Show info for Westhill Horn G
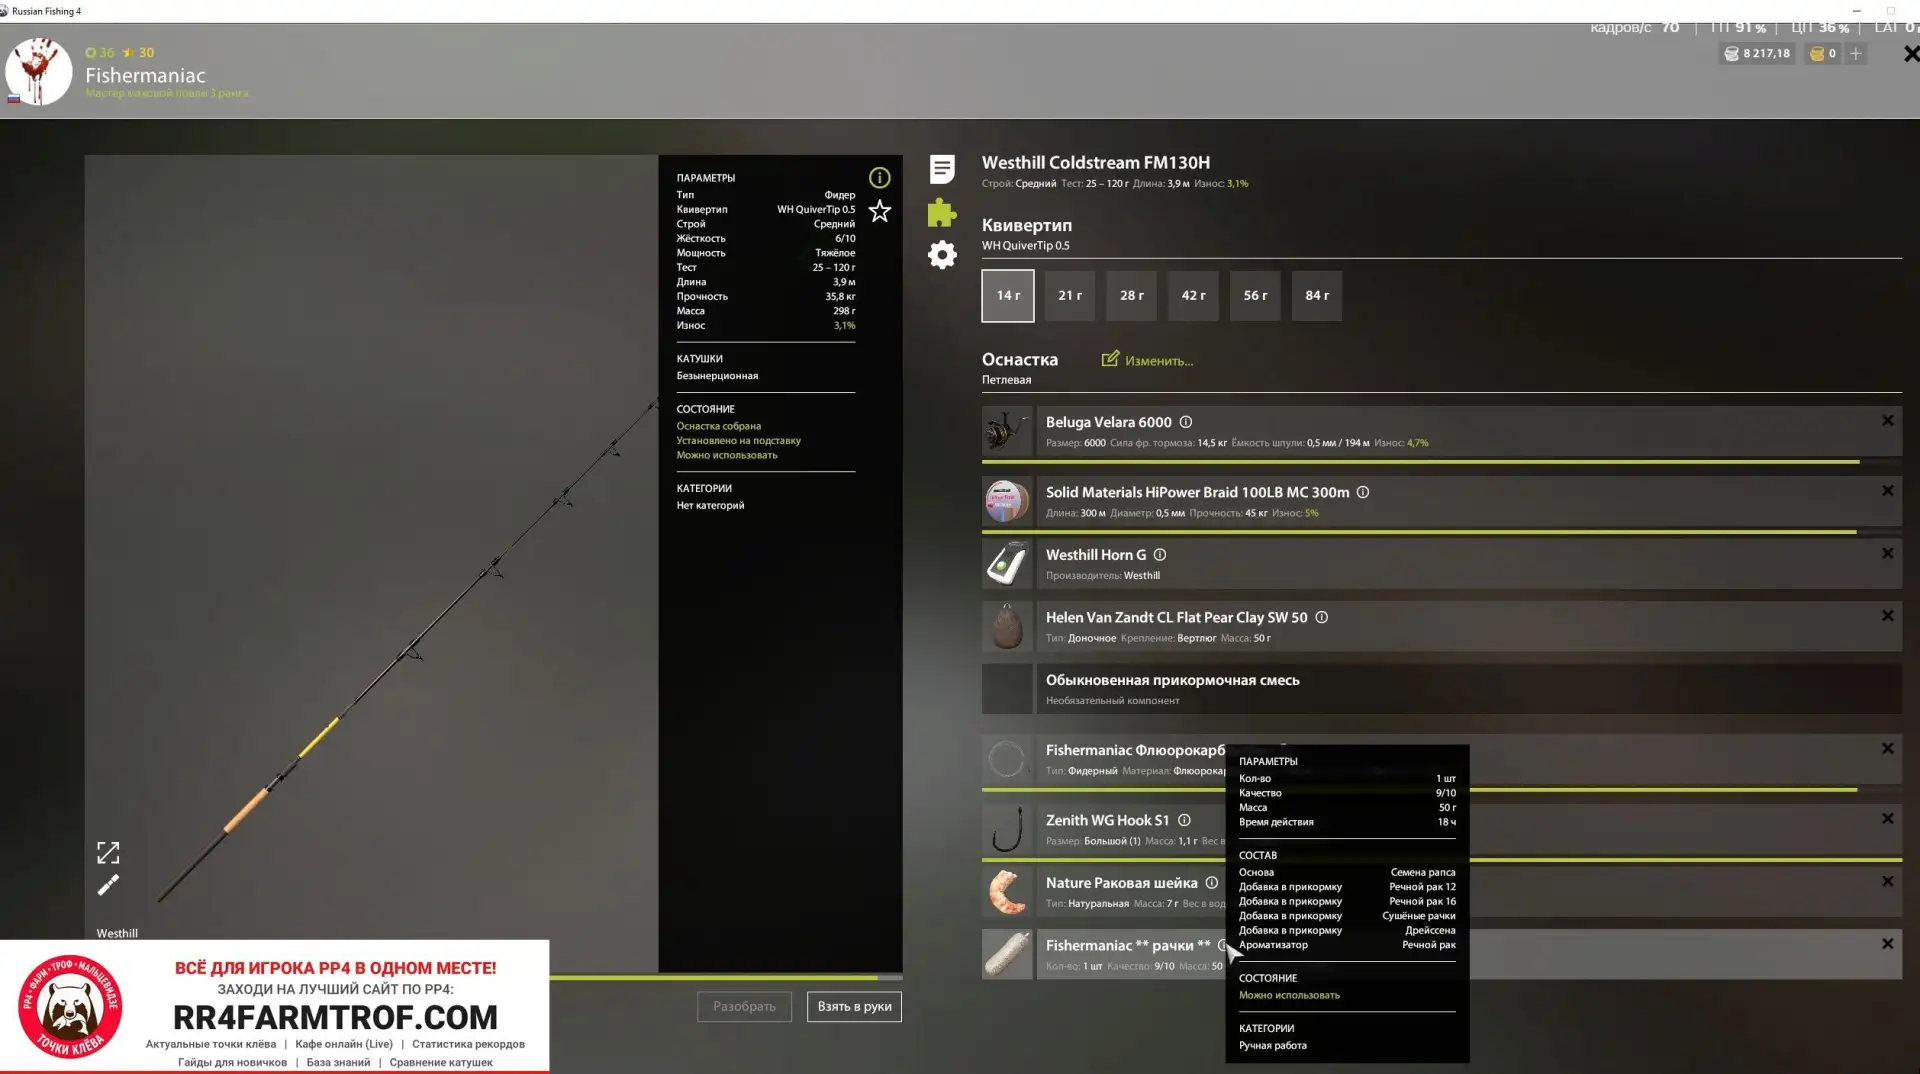The image size is (1920, 1074). 1160,555
